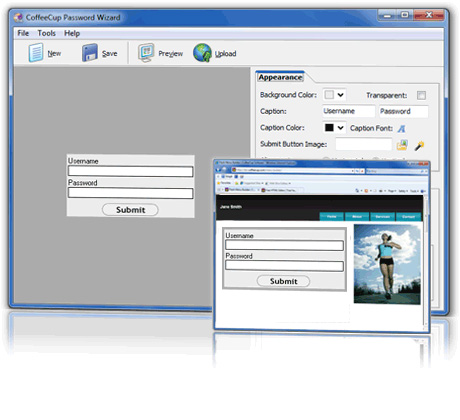Open the Tools menu

click(x=46, y=33)
